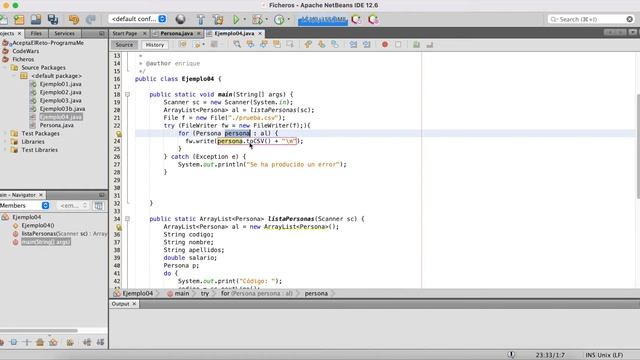Click Find Next Occurrence icon
640x360 pixels.
[264, 44]
